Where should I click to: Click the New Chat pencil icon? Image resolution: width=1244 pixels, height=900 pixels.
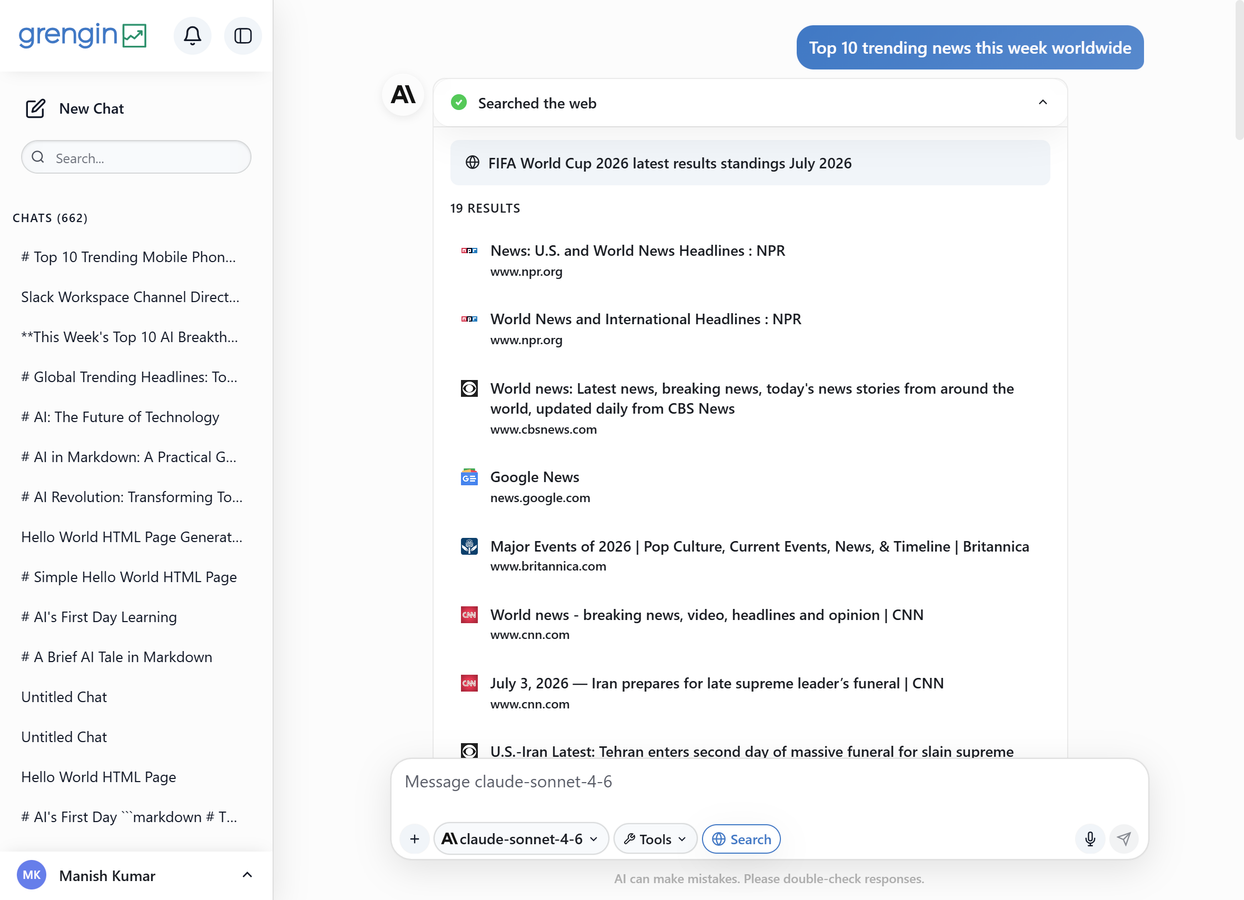[x=35, y=108]
